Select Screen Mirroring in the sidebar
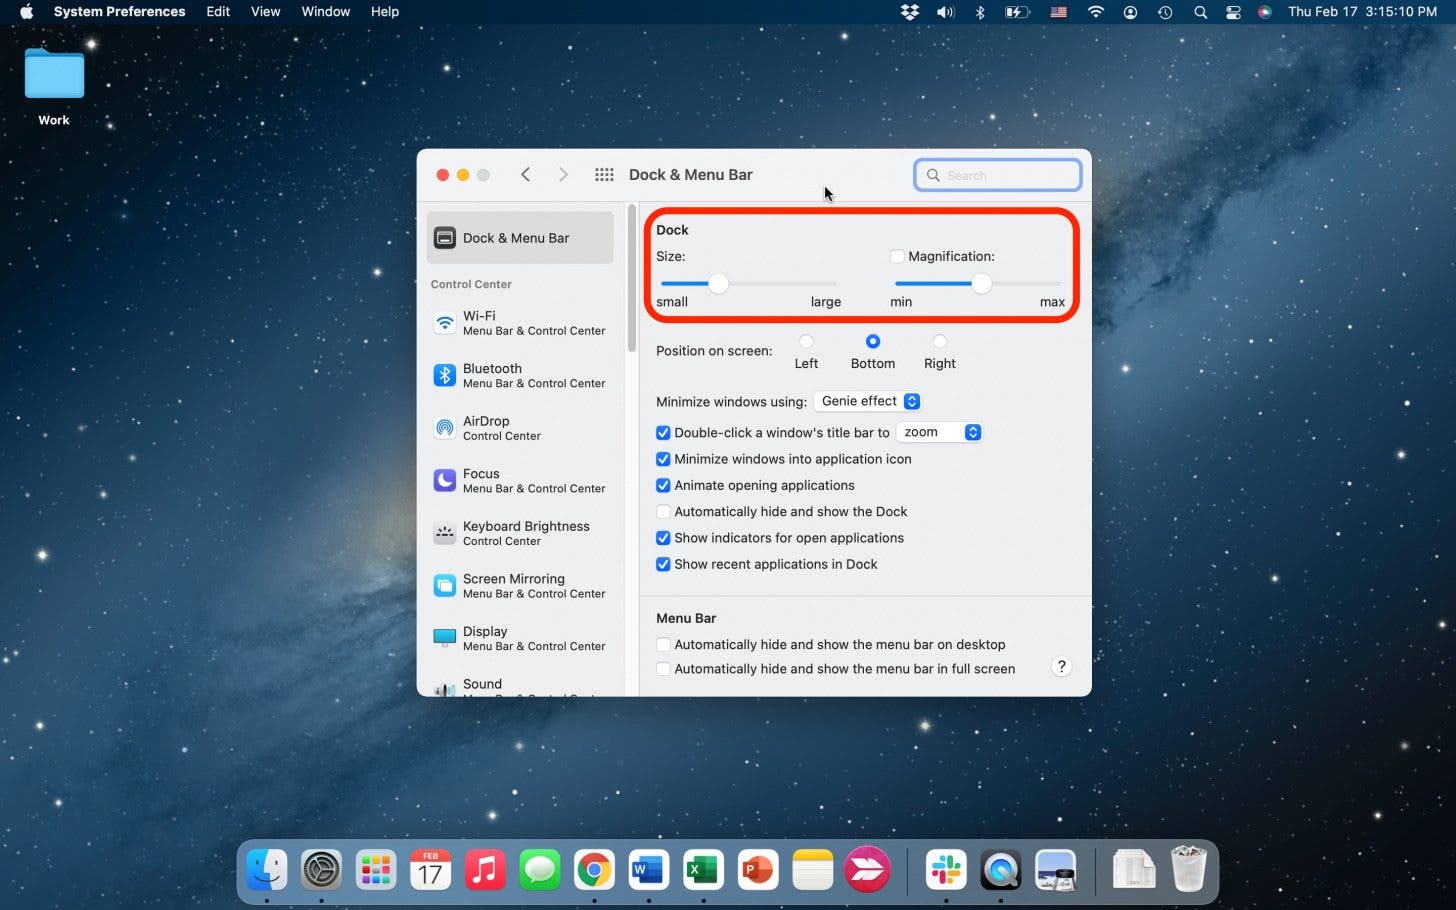 tap(513, 585)
